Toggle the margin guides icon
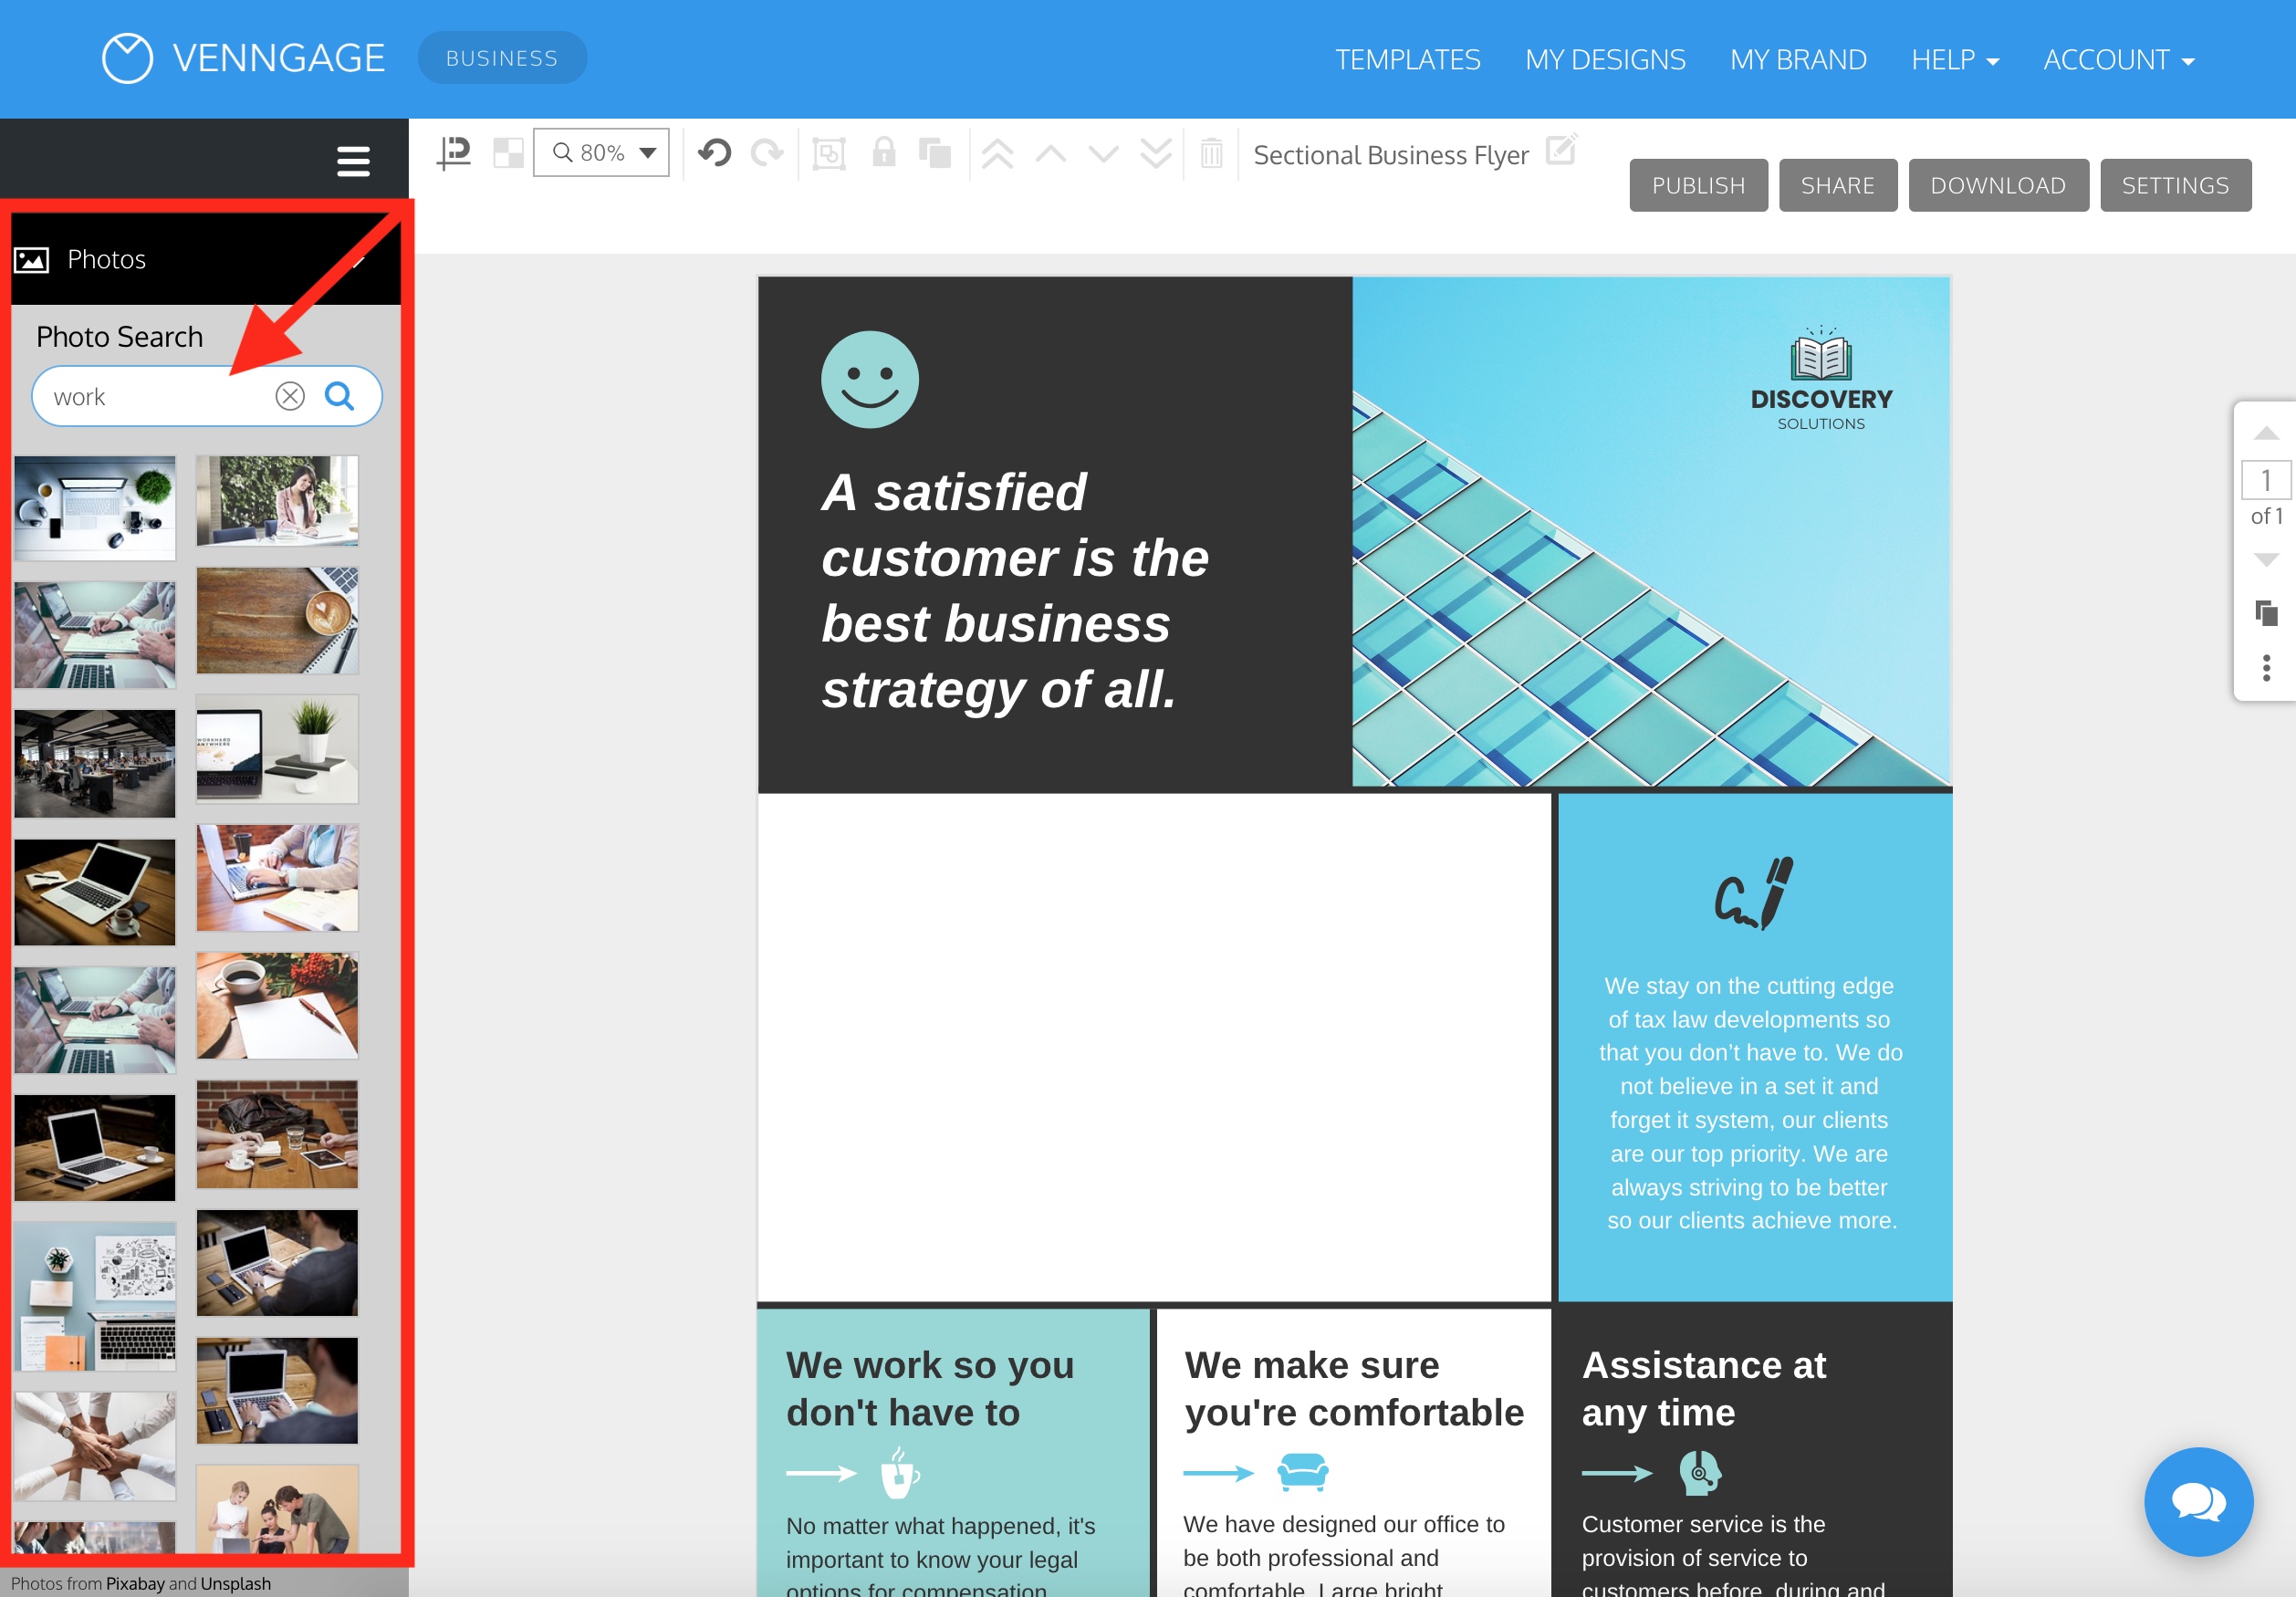 click(454, 153)
